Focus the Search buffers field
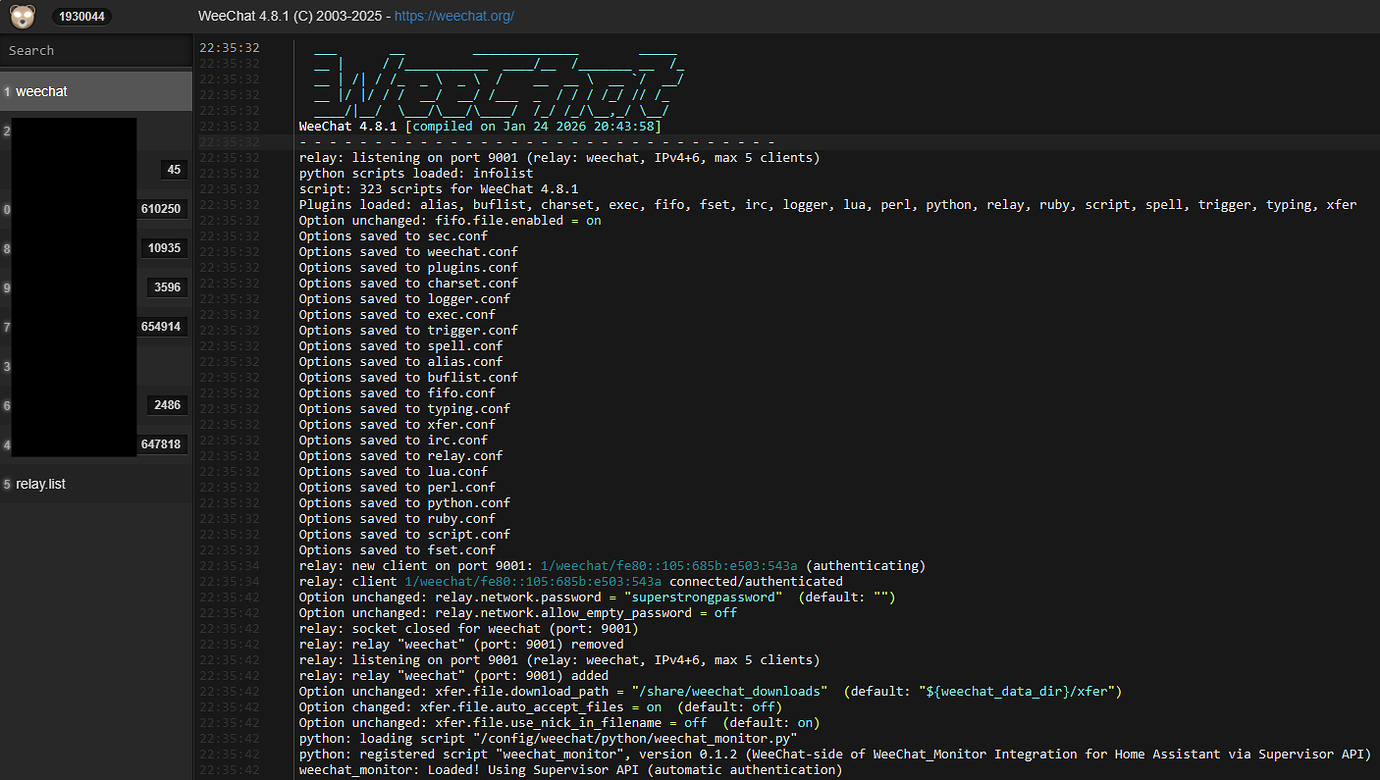This screenshot has height=780, width=1380. coord(96,50)
